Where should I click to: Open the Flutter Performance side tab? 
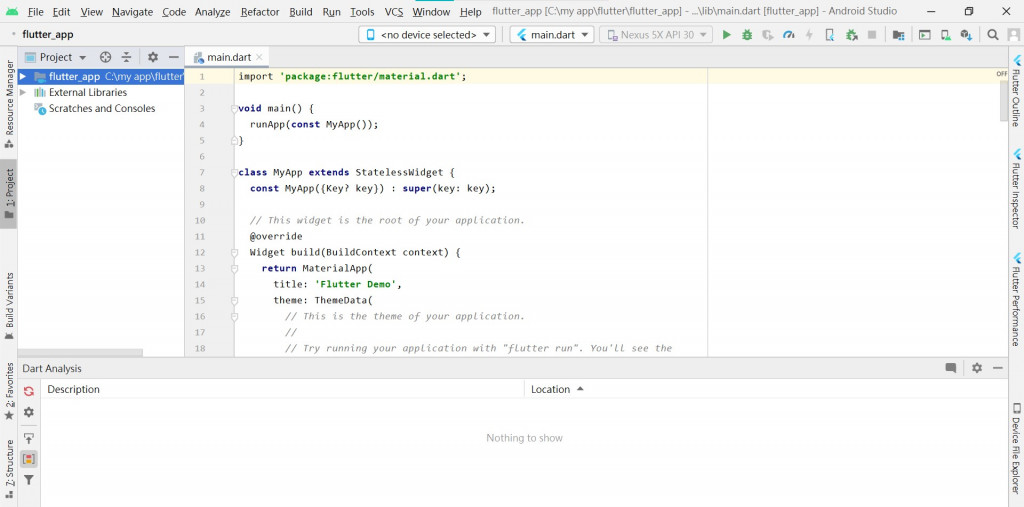pos(1016,299)
